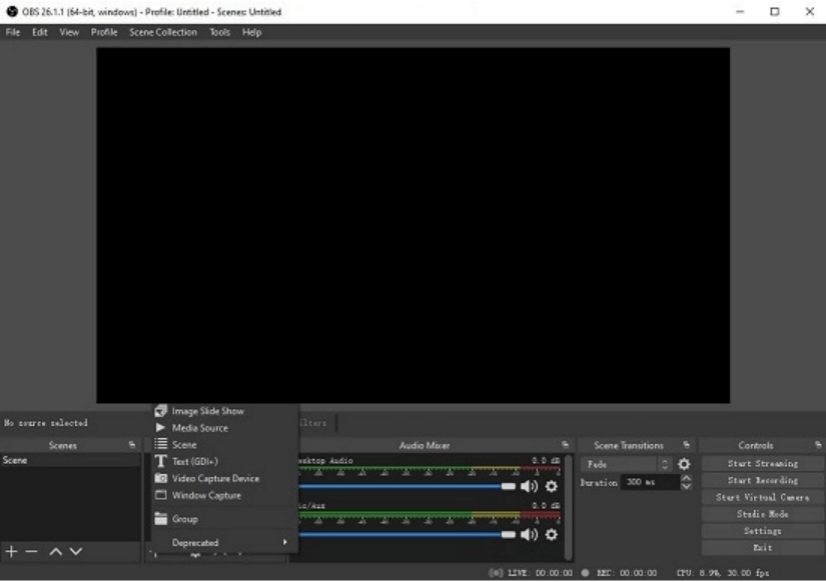The width and height of the screenshot is (826, 582).
Task: Remove selected scene with minus icon
Action: 32,551
